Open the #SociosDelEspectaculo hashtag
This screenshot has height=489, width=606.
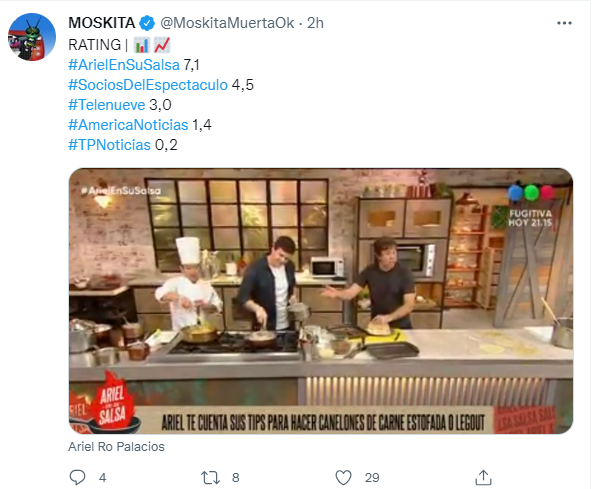click(148, 85)
